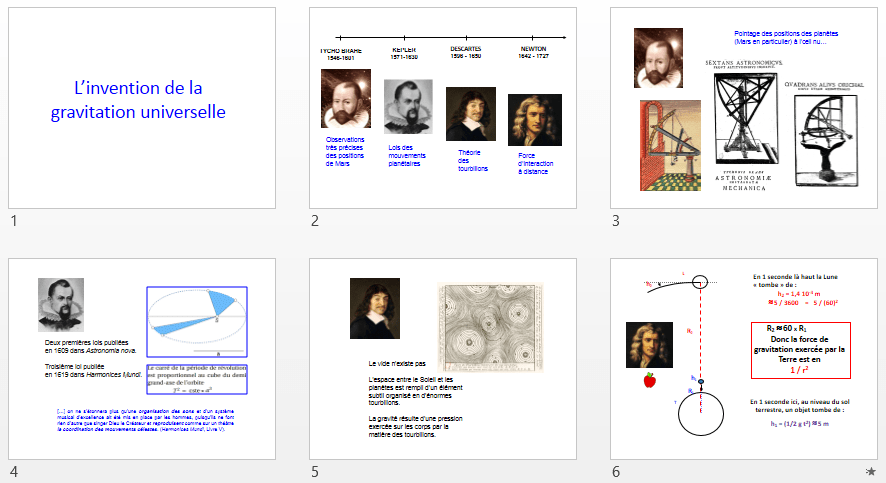Click the slide number 3 label
This screenshot has width=886, height=483.
[616, 221]
